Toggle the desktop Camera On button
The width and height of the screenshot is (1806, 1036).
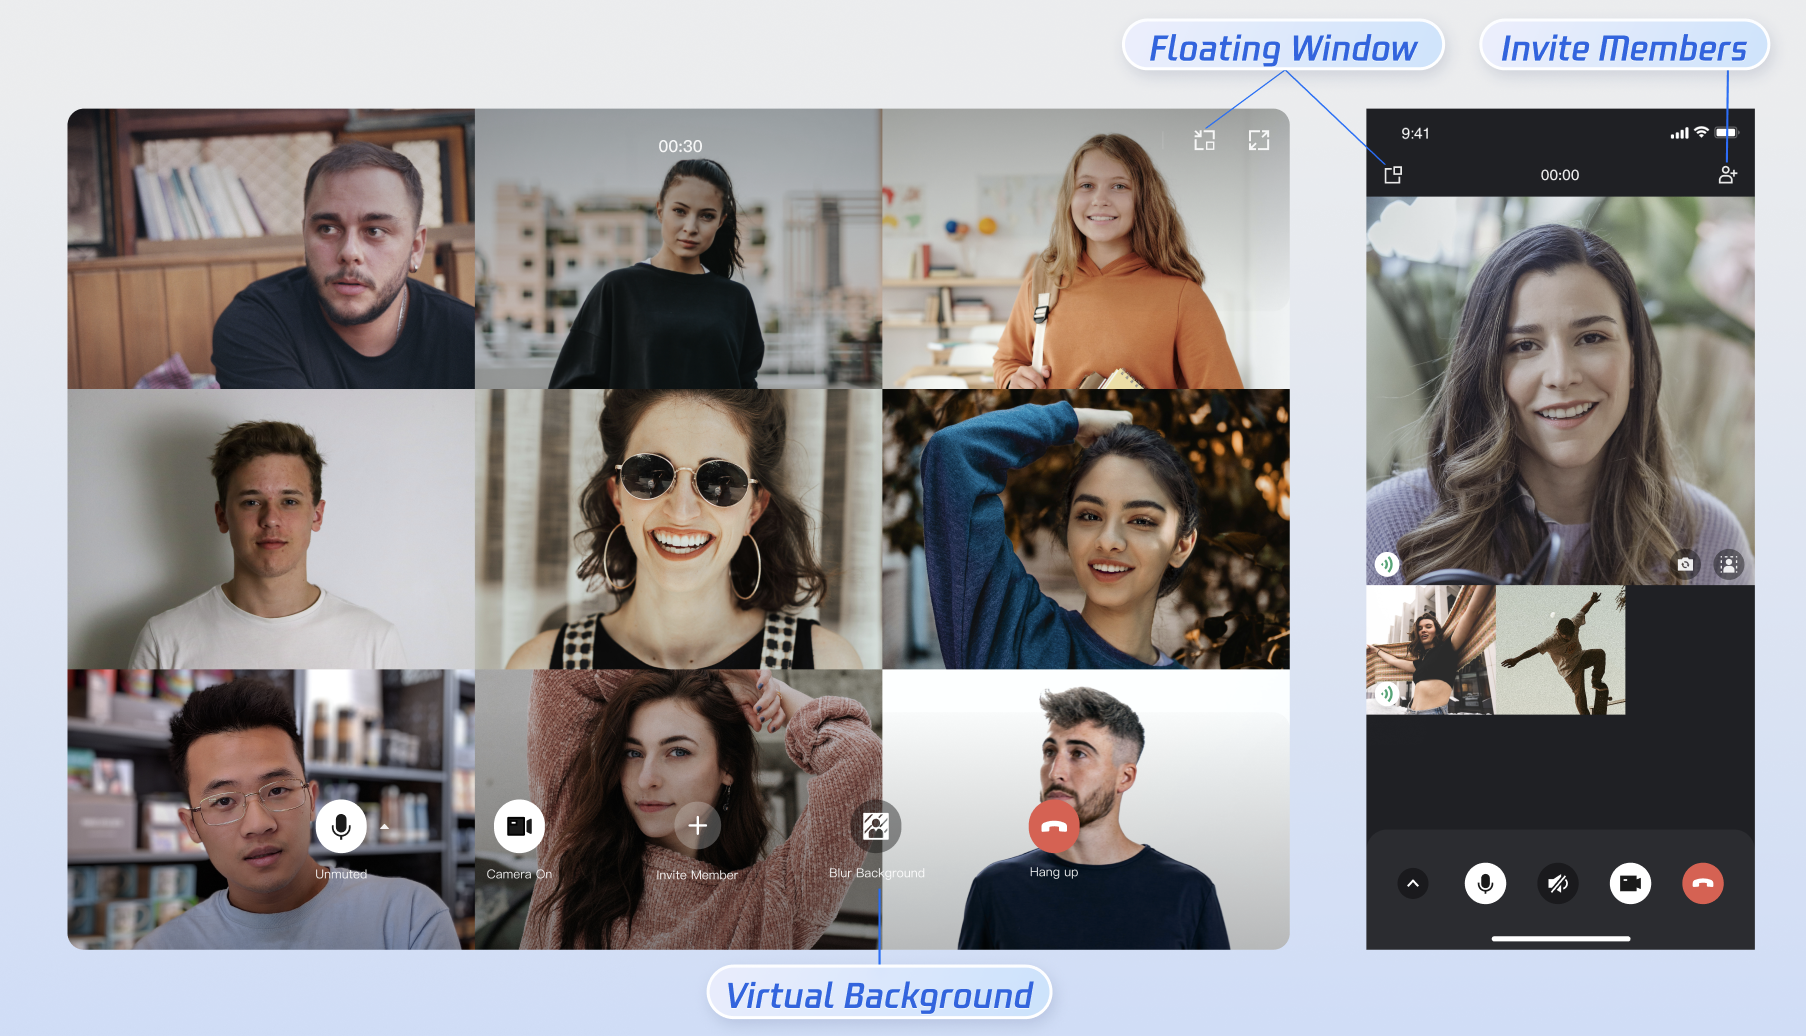(519, 826)
